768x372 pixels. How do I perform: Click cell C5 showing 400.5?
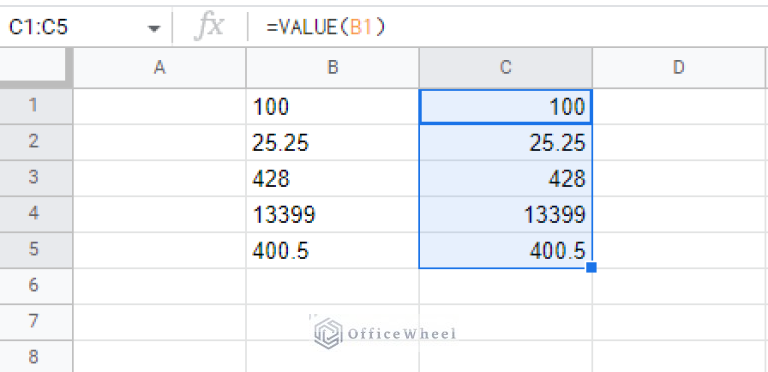(505, 250)
